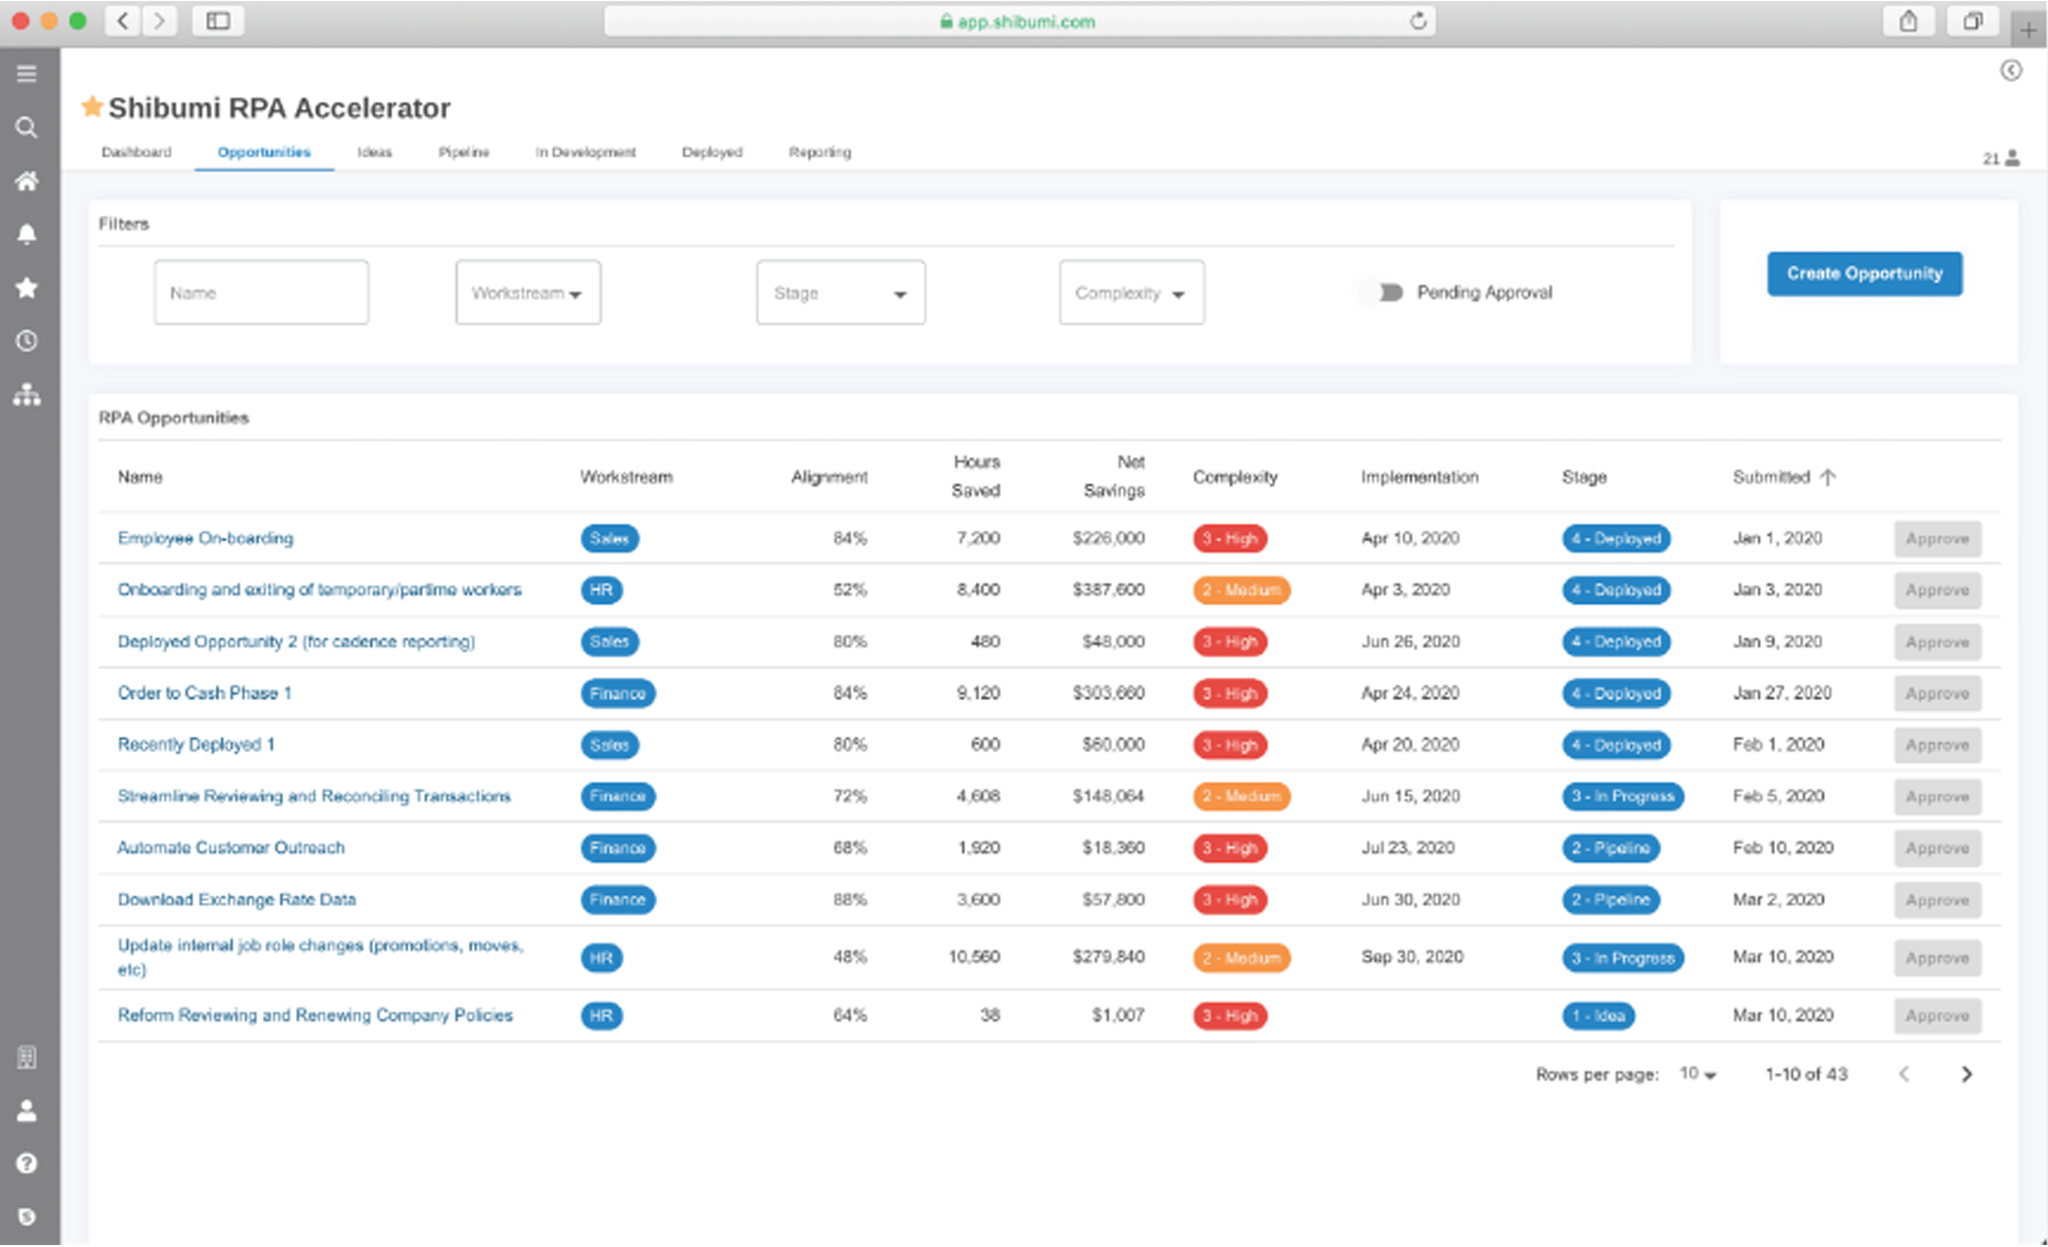Screen dimensions: 2048x1247
Task: Open recent items clock icon in sidebar
Action: point(27,341)
